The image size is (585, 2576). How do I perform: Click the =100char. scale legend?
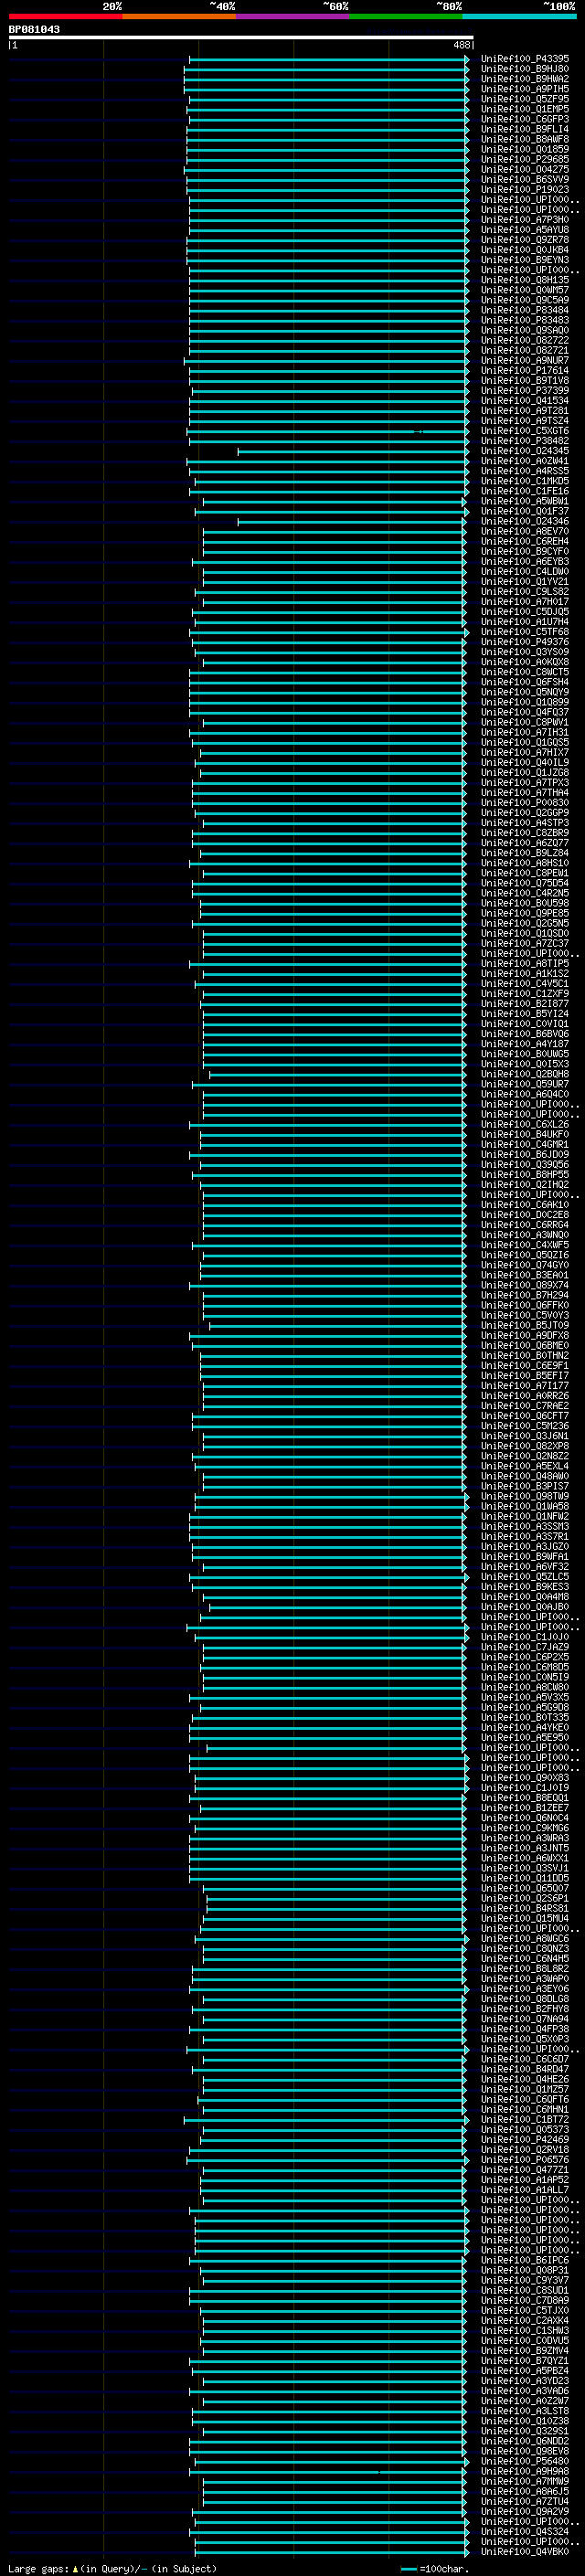[436, 2568]
